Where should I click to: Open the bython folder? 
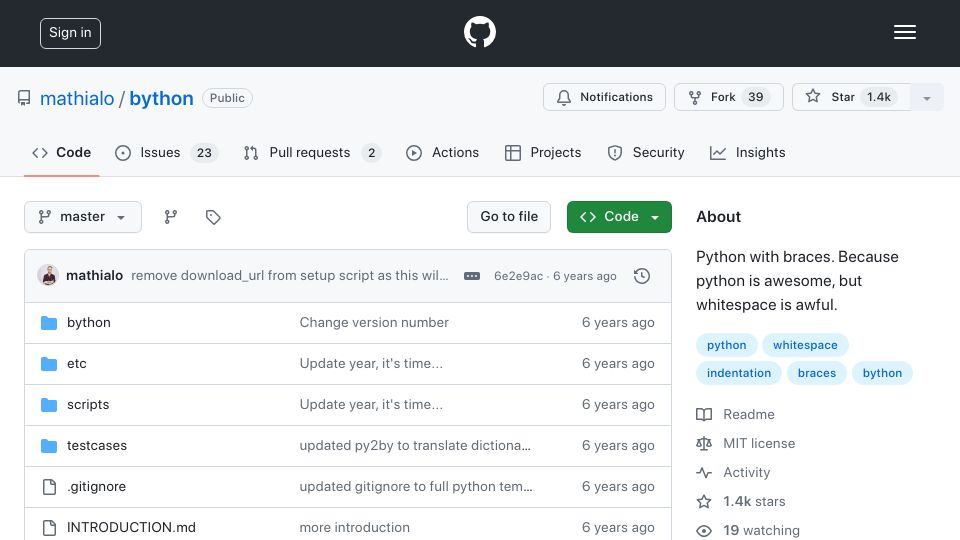pos(89,323)
